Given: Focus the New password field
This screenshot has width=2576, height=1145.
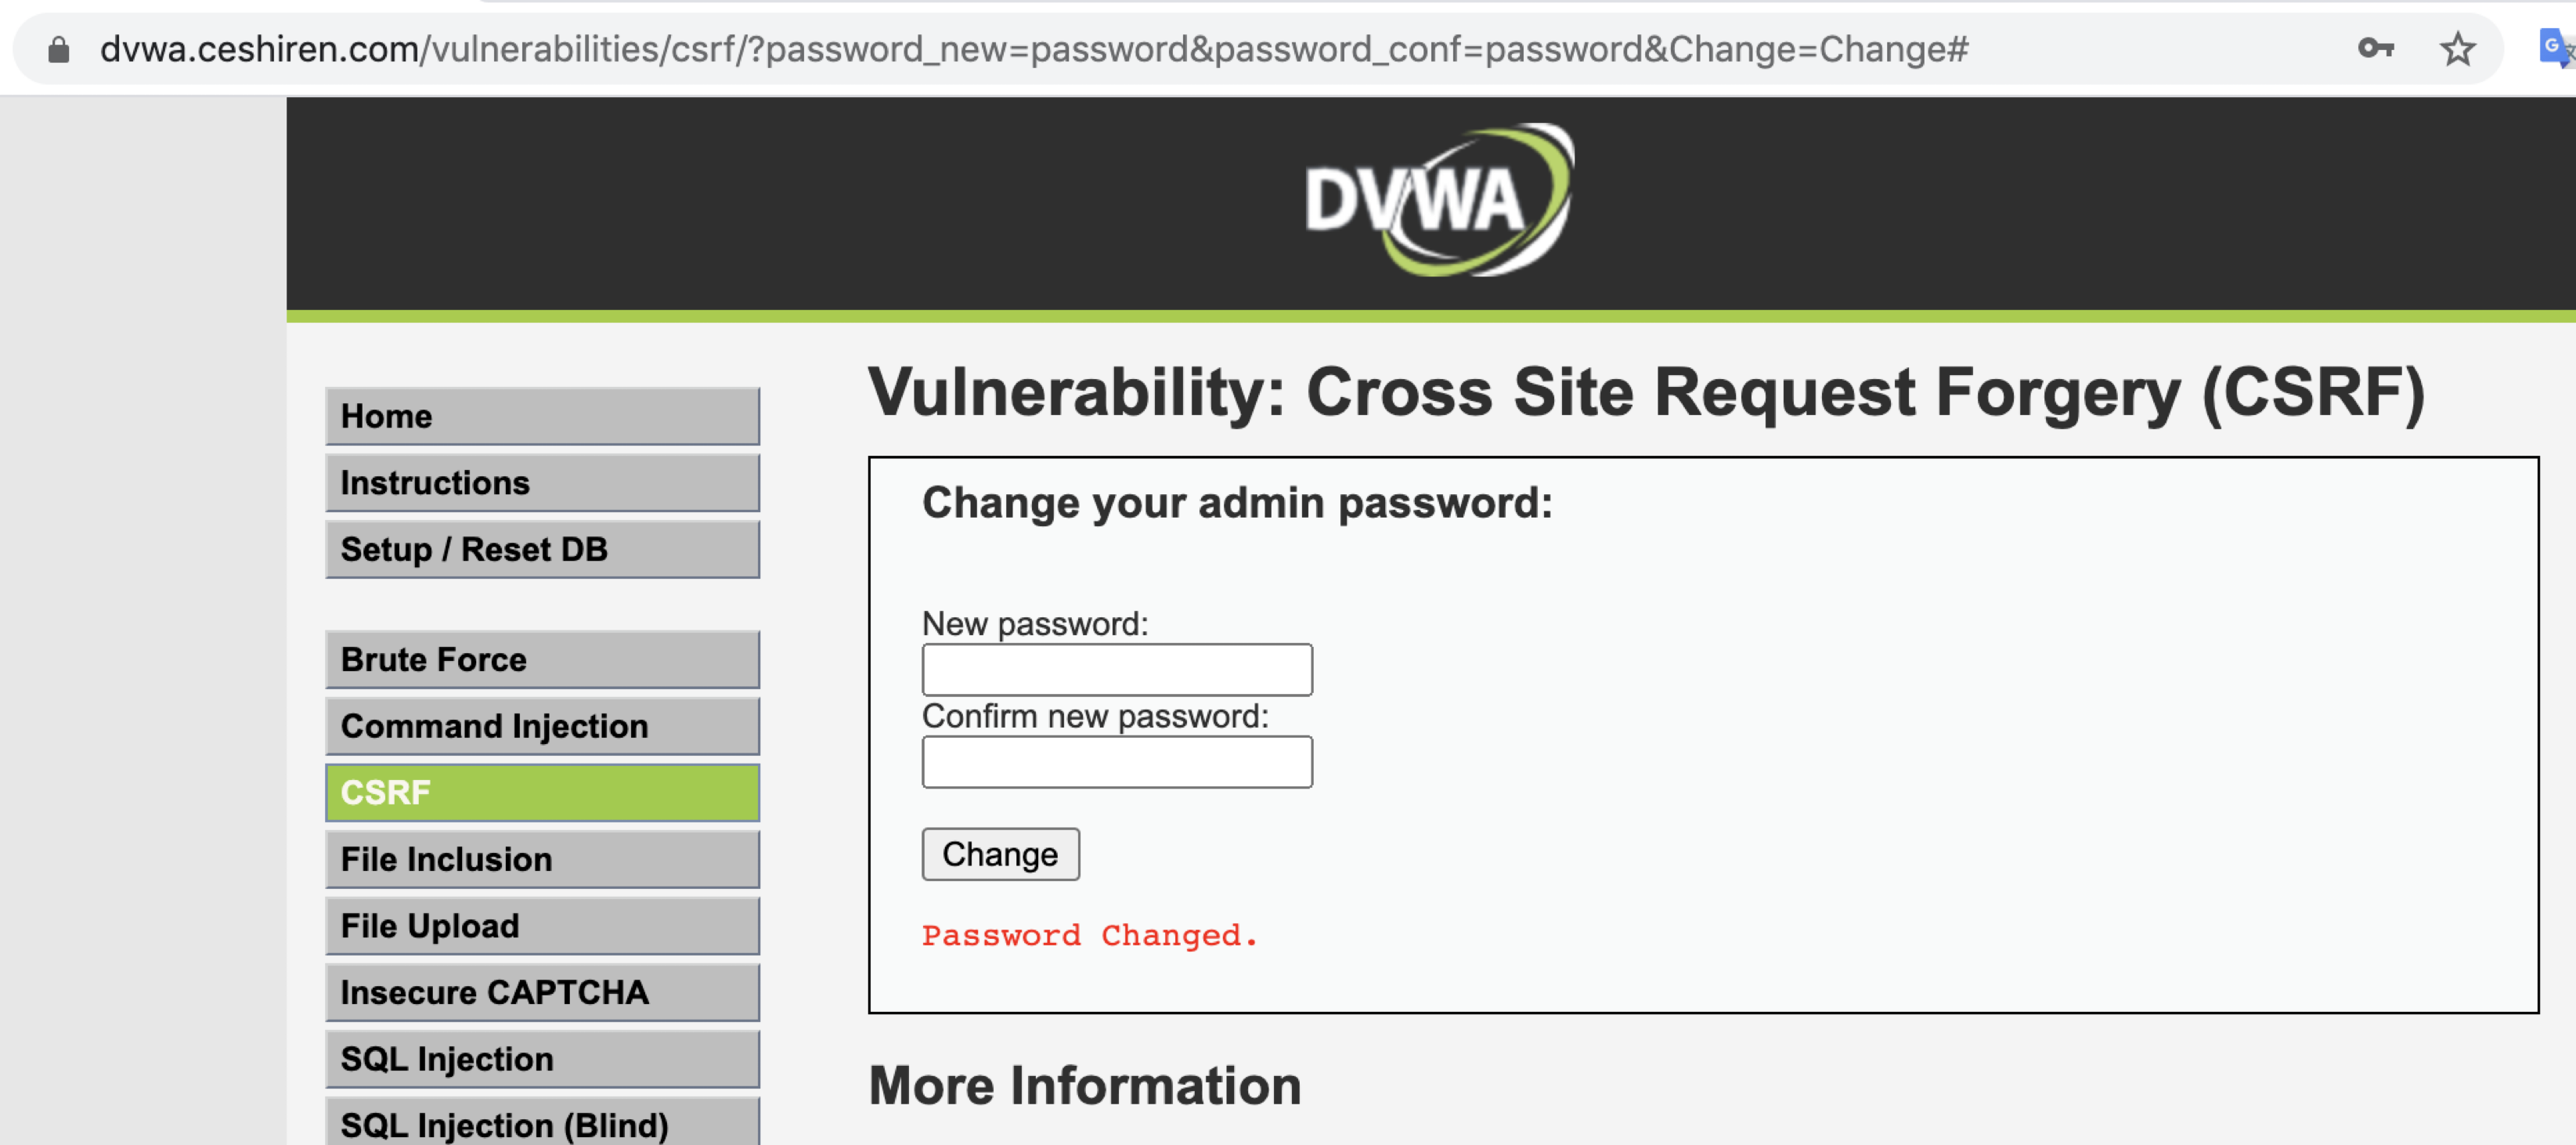Looking at the screenshot, I should 1117,670.
